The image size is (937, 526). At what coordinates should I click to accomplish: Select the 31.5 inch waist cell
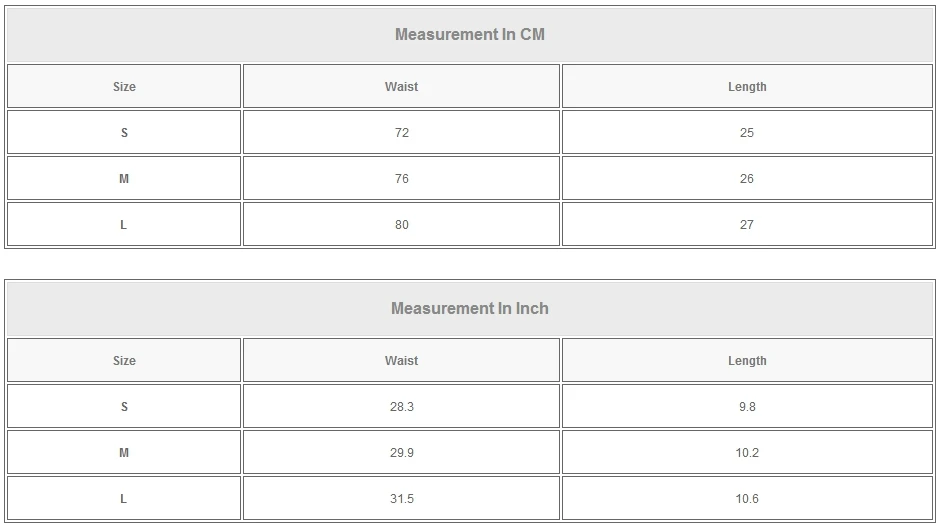tap(401, 499)
